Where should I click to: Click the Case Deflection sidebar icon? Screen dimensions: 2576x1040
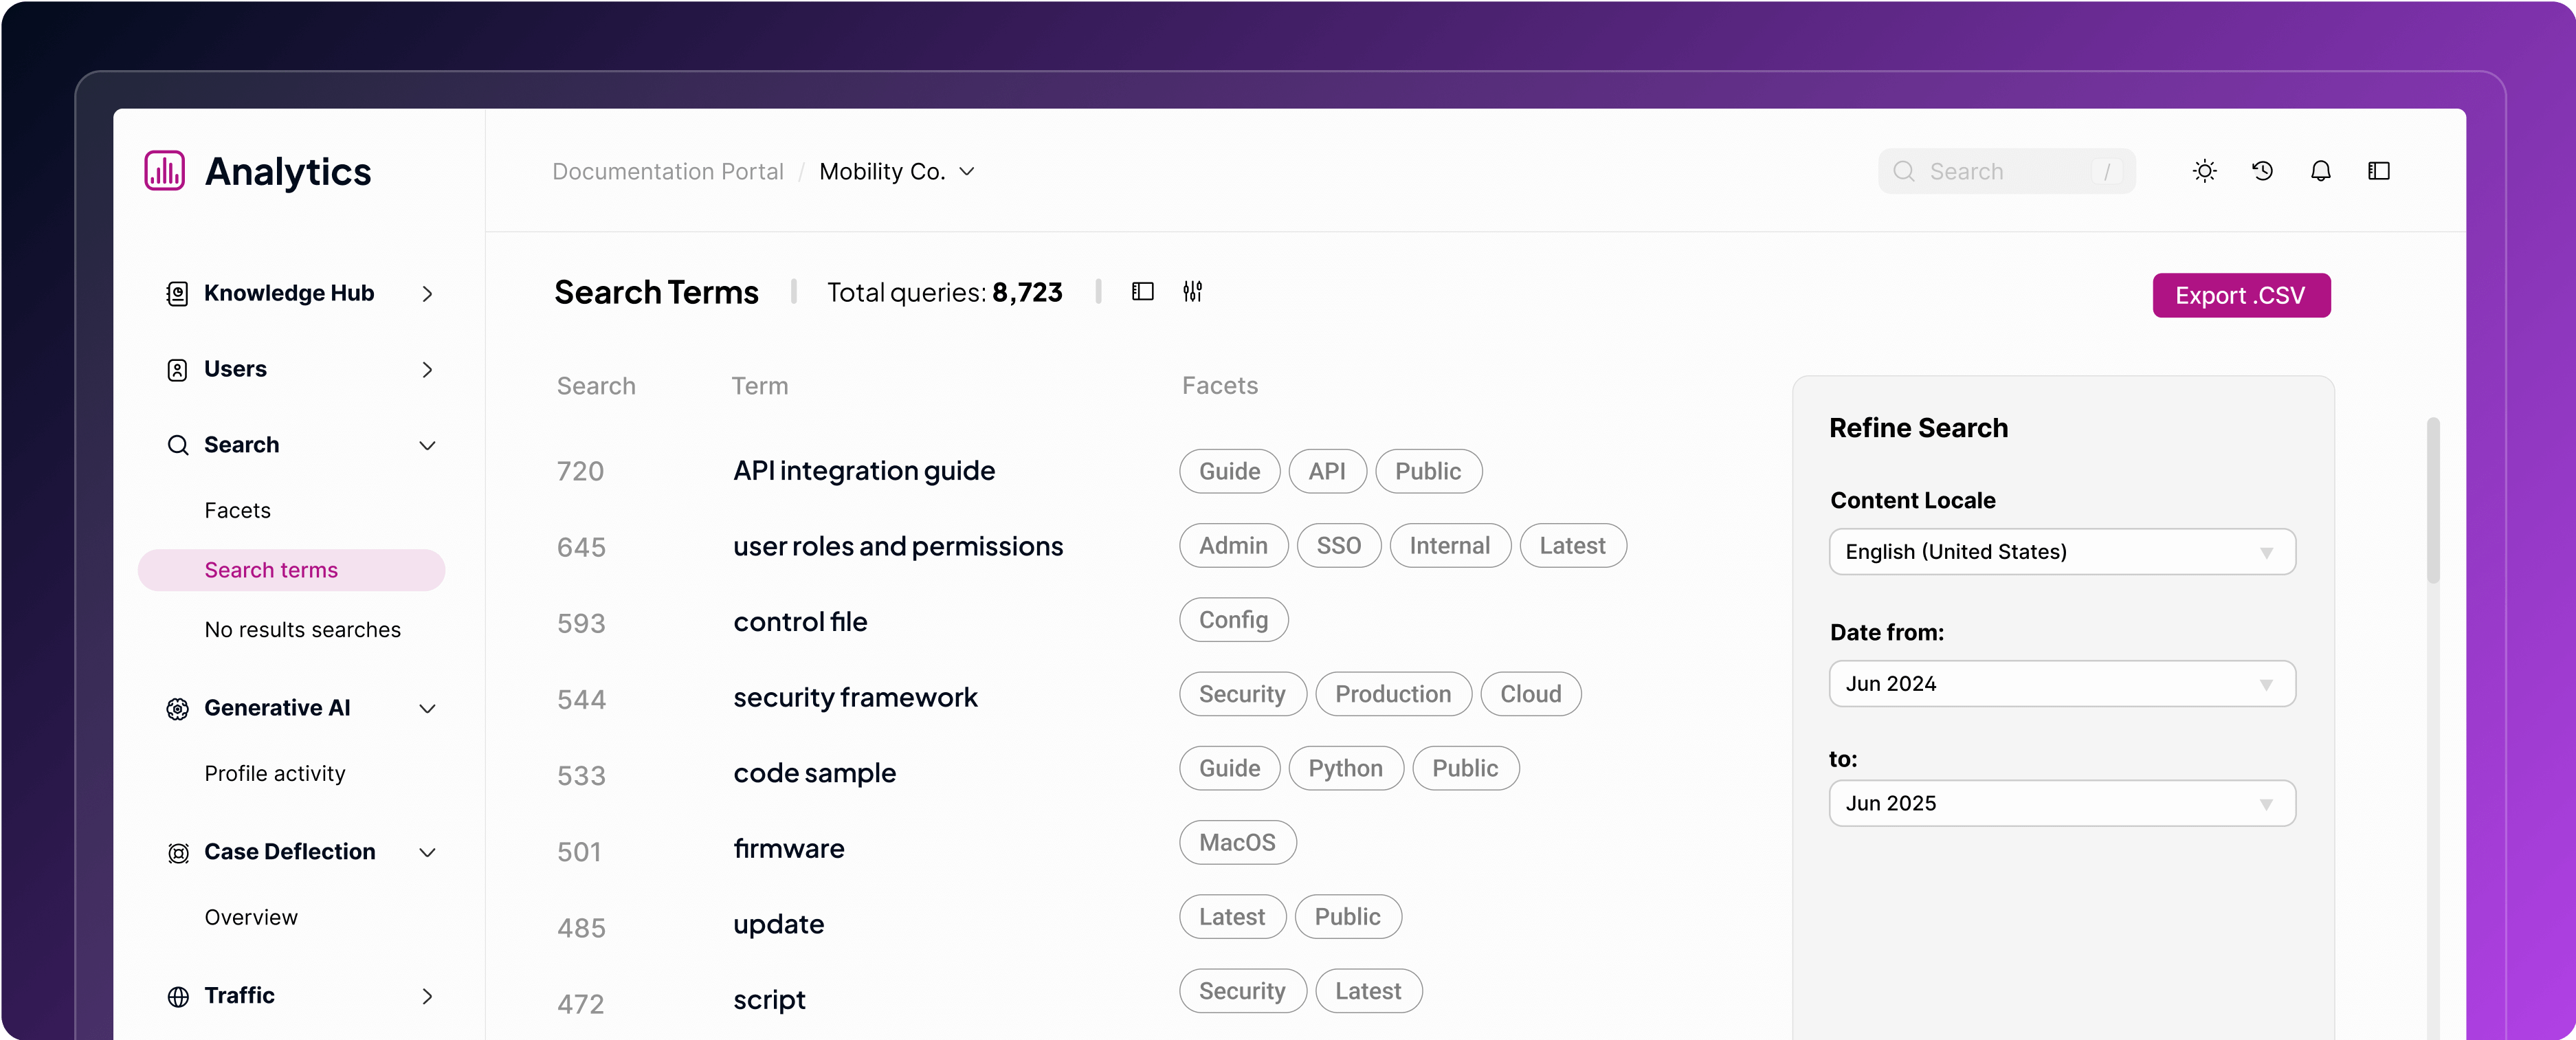[x=177, y=853]
